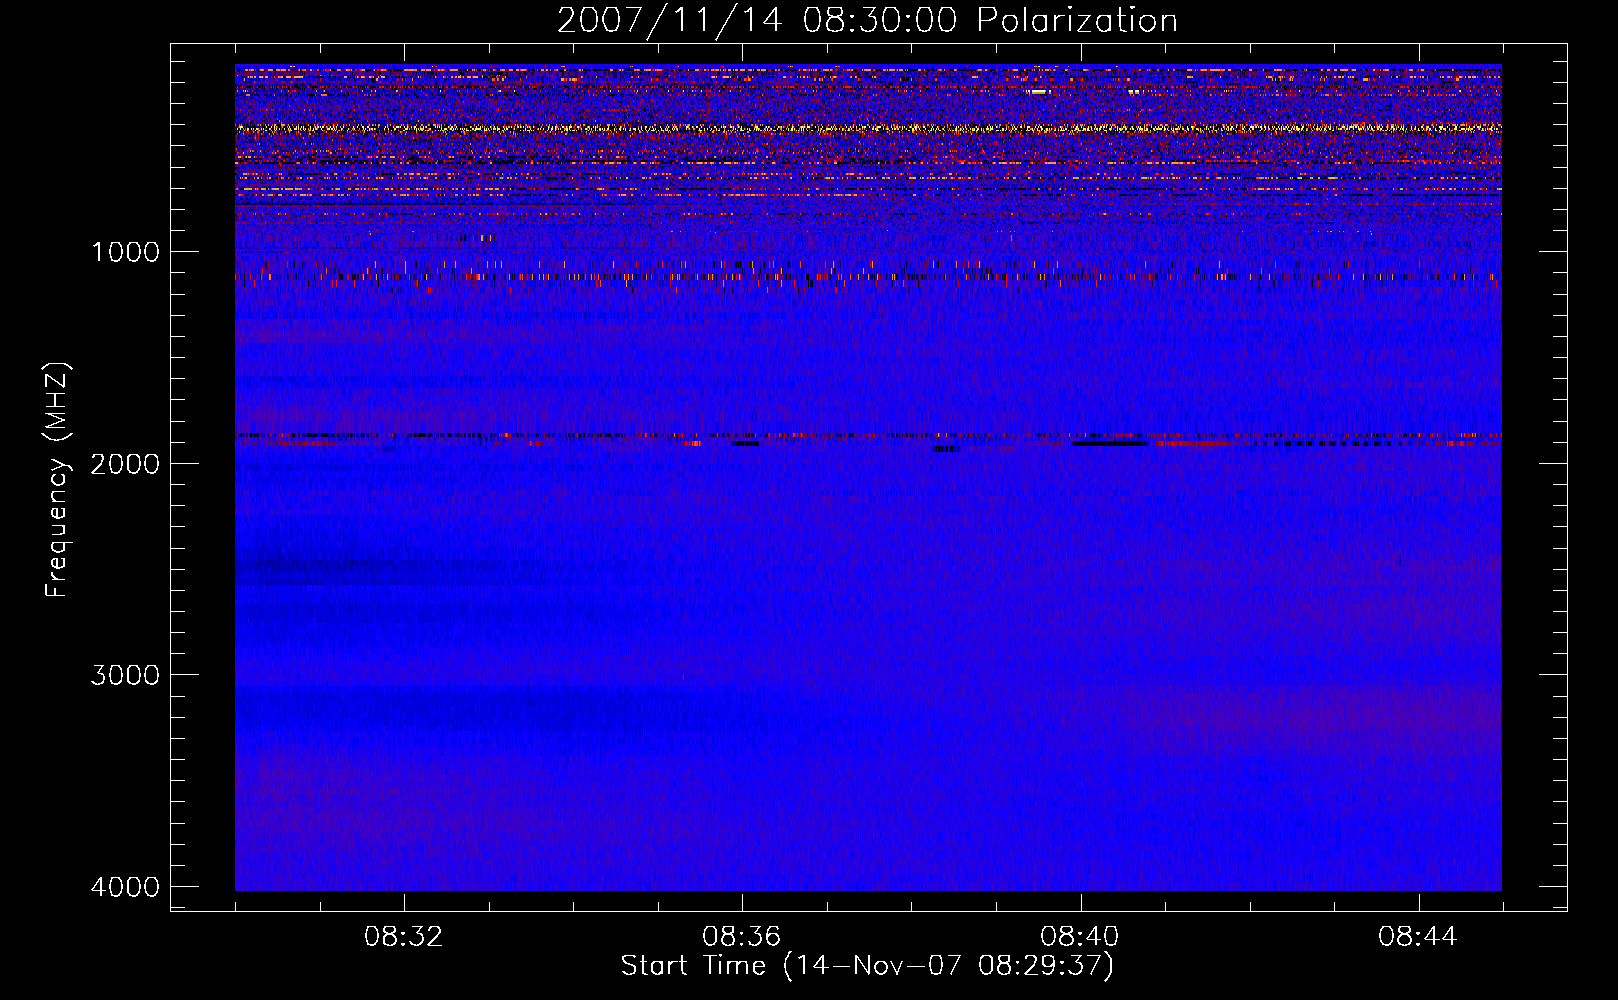Click the 08:40 time tick label
This screenshot has width=1618, height=1000.
point(1080,936)
